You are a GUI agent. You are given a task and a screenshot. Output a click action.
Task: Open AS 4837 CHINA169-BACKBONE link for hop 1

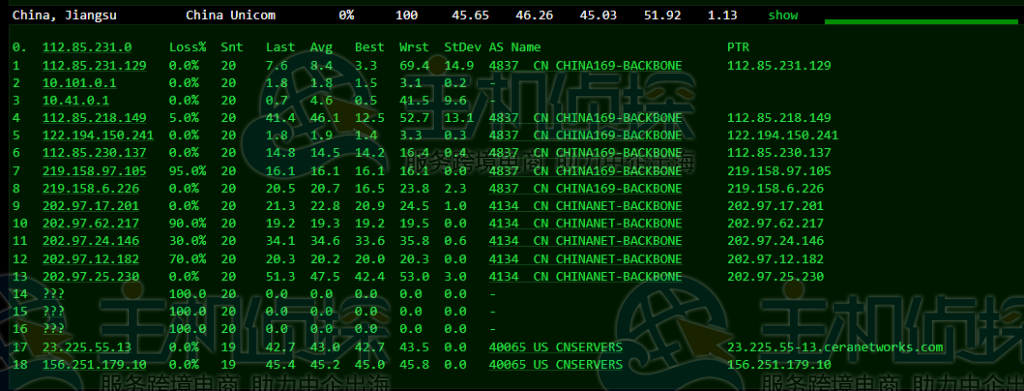585,65
